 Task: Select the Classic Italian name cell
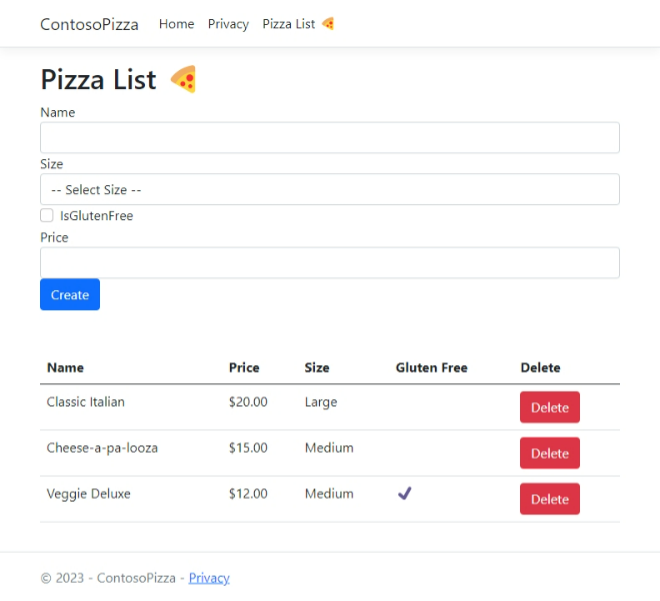tap(86, 402)
